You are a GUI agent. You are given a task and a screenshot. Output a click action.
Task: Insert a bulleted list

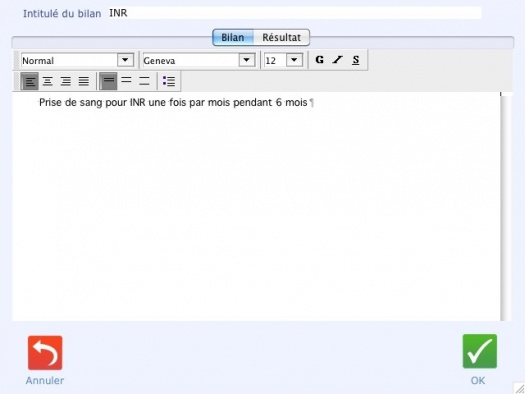click(169, 81)
